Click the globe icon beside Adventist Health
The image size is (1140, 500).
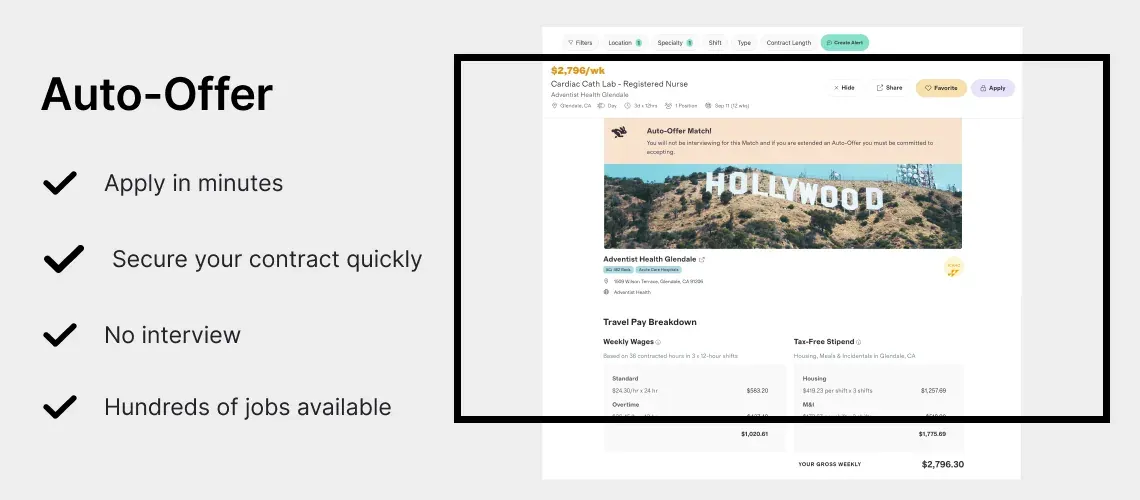tap(606, 292)
